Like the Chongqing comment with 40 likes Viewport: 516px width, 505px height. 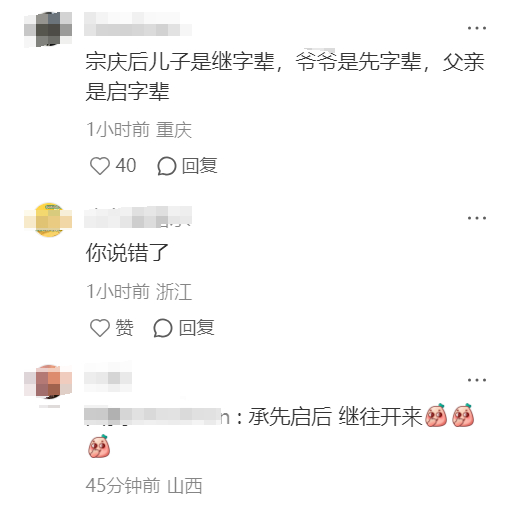pyautogui.click(x=100, y=166)
